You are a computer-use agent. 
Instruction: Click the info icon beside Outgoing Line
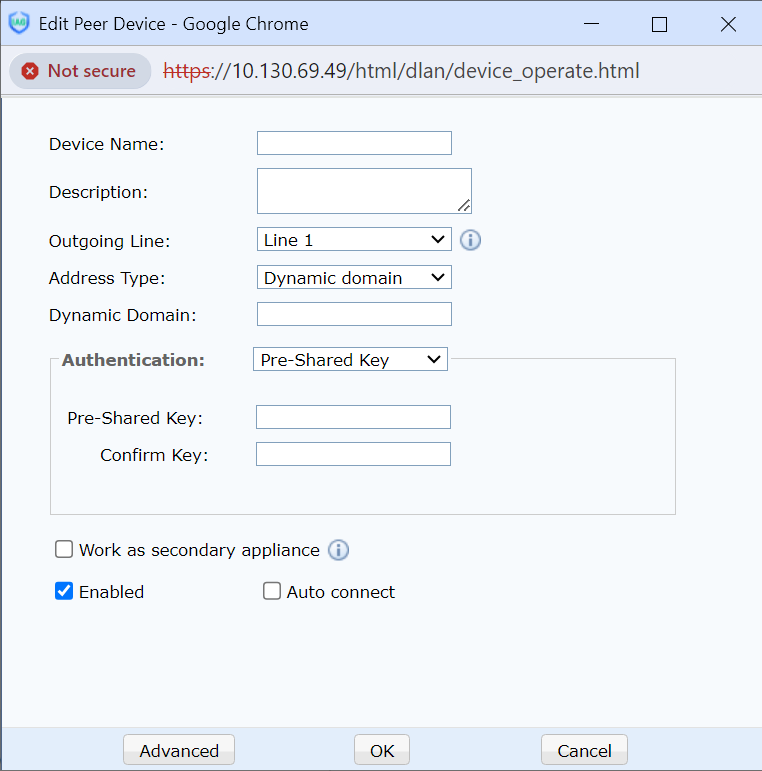pos(470,240)
